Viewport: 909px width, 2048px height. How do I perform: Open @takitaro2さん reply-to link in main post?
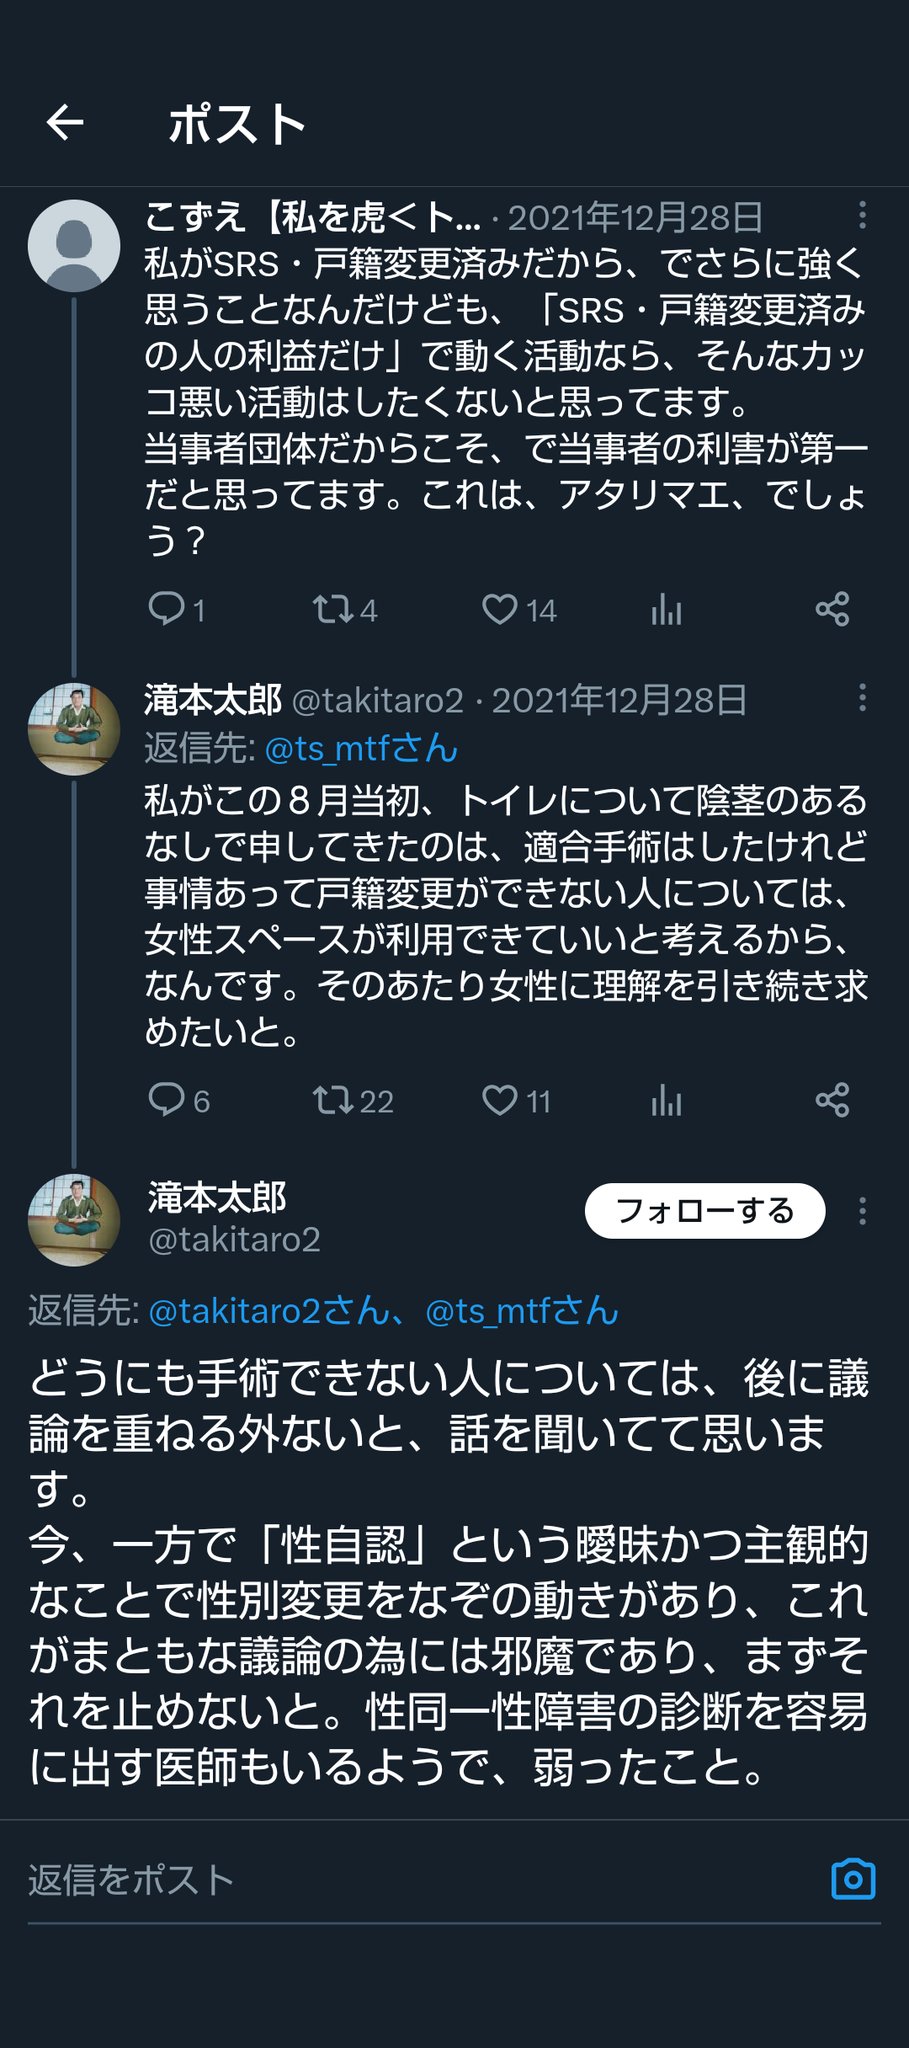pos(268,1310)
